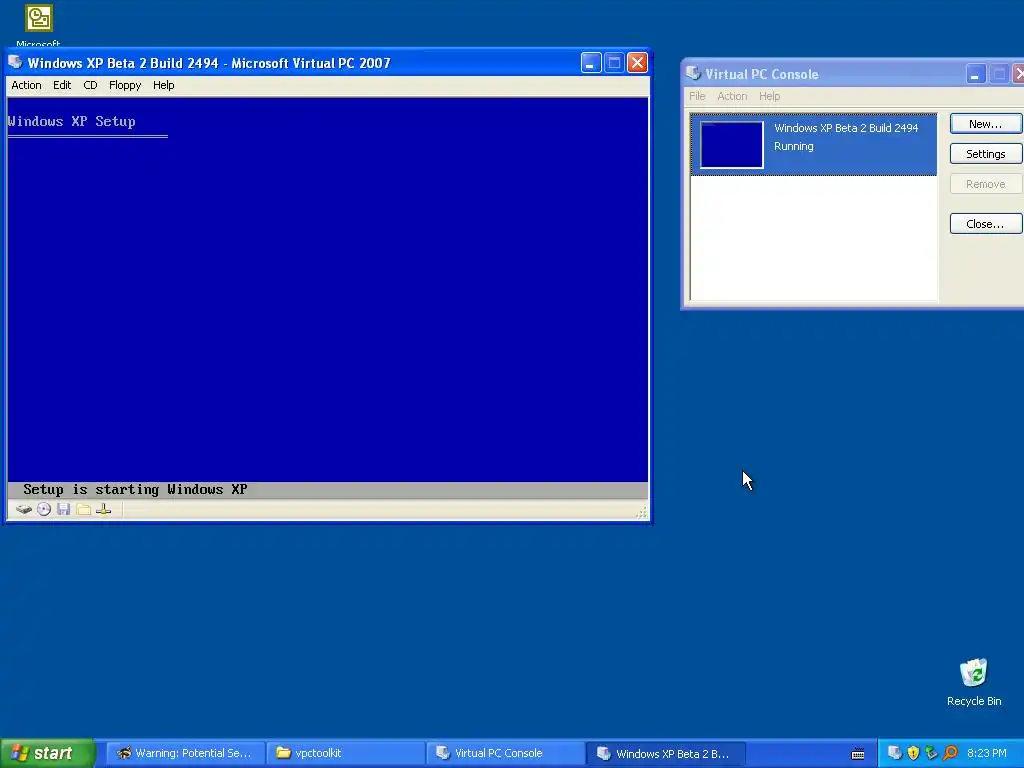Click the Virtual PC Console title bar icon
This screenshot has height=768, width=1024.
pyautogui.click(x=694, y=74)
